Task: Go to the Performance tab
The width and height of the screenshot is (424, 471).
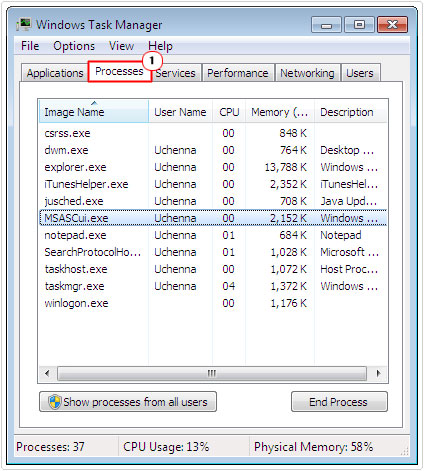Action: [238, 73]
